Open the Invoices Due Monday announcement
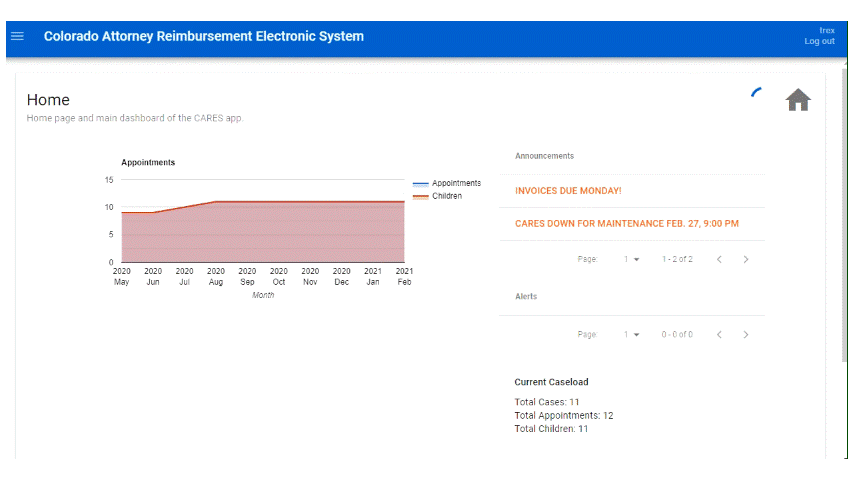 [568, 191]
